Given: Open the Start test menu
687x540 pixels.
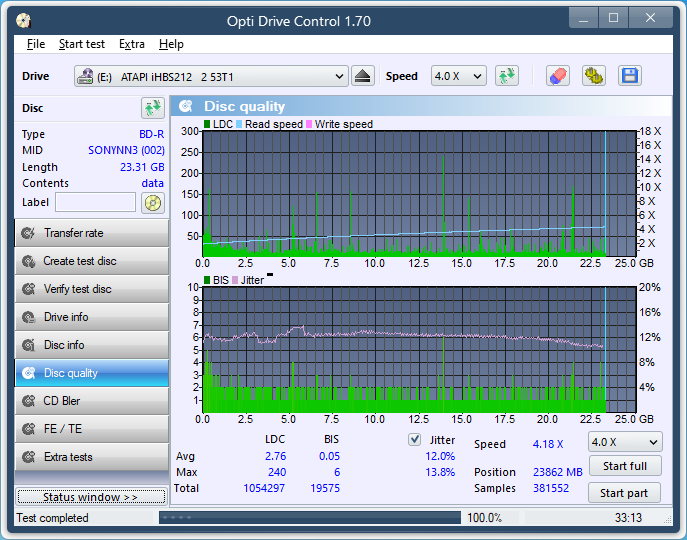Looking at the screenshot, I should (x=81, y=44).
